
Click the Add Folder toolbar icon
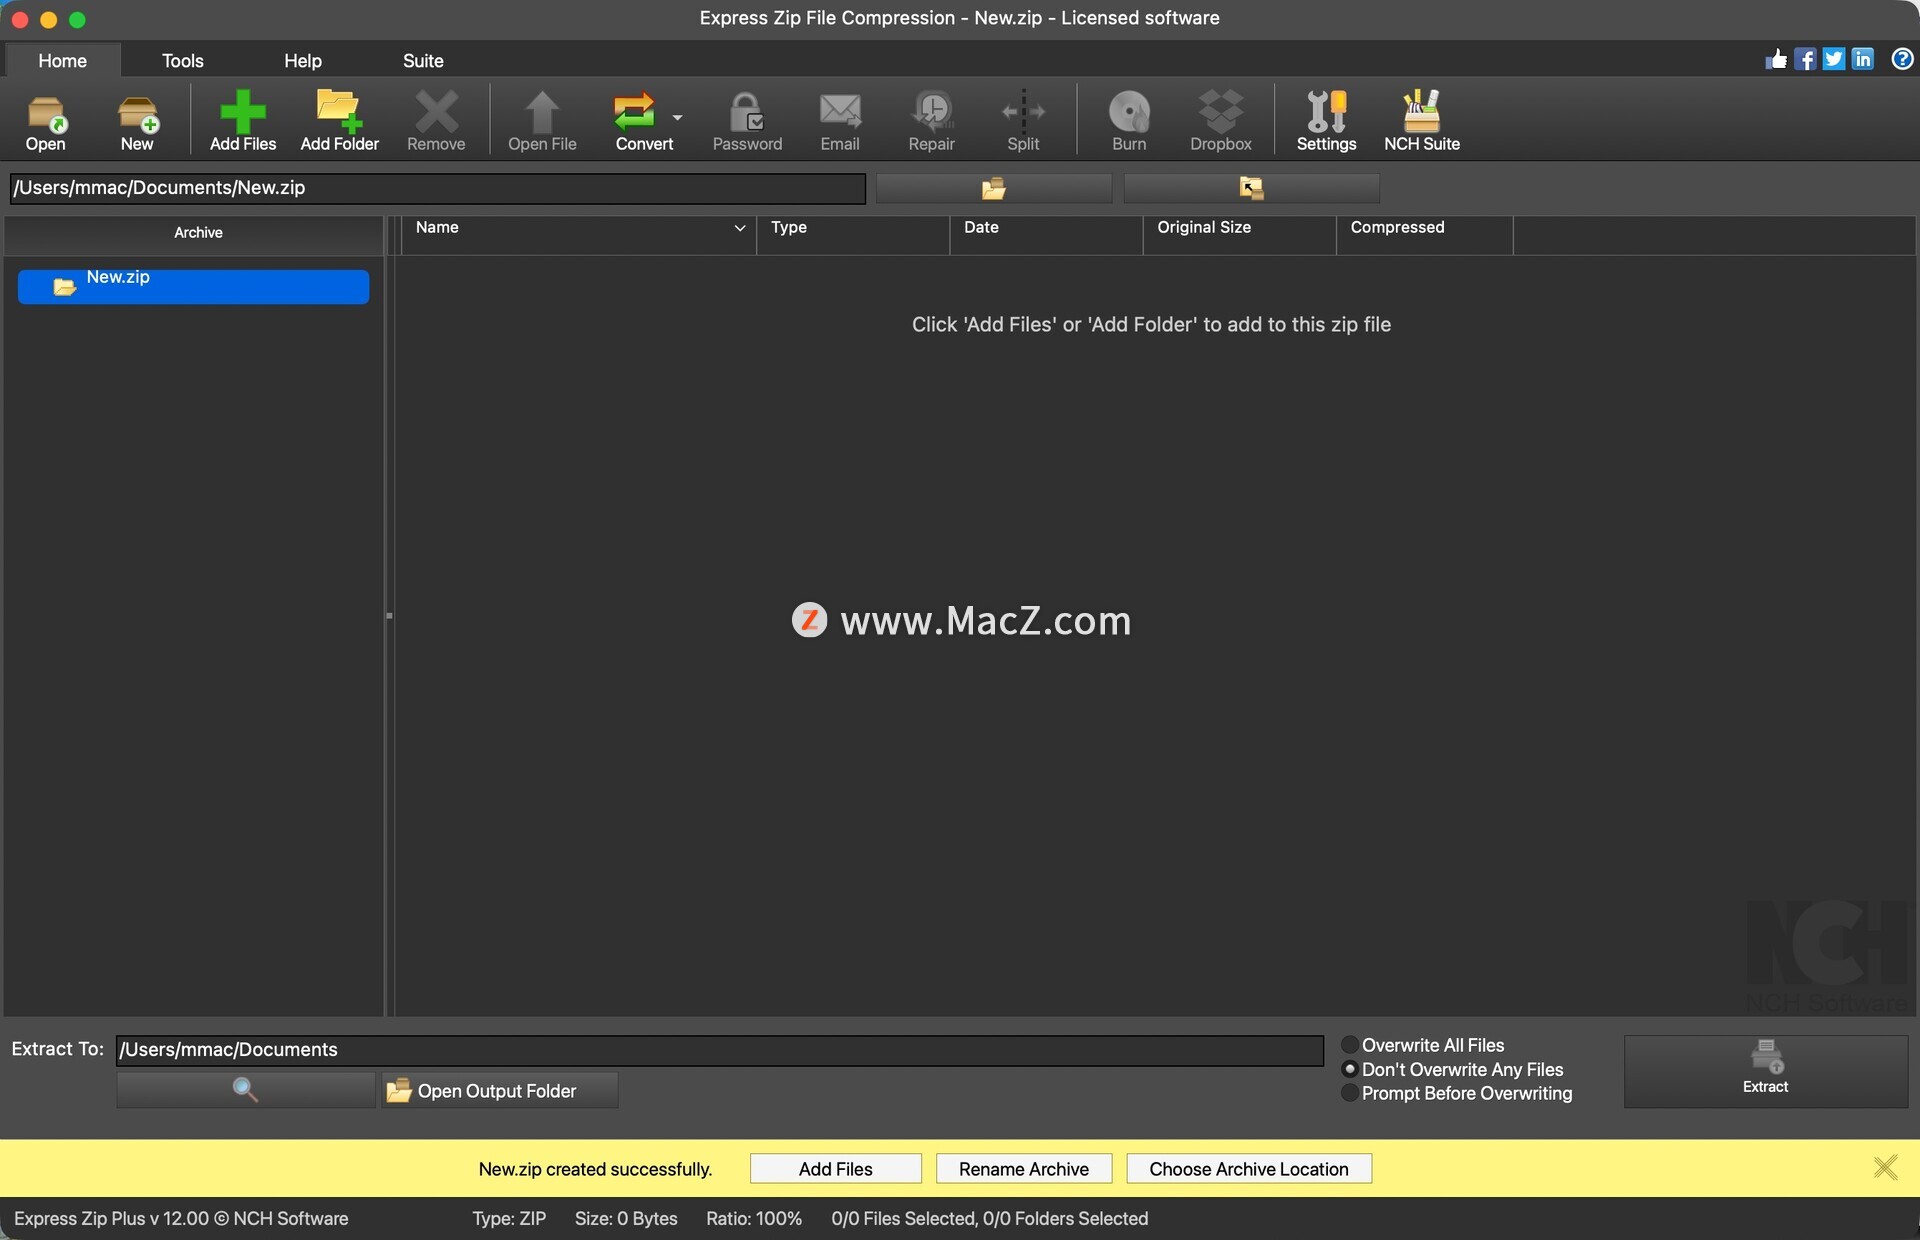[339, 111]
